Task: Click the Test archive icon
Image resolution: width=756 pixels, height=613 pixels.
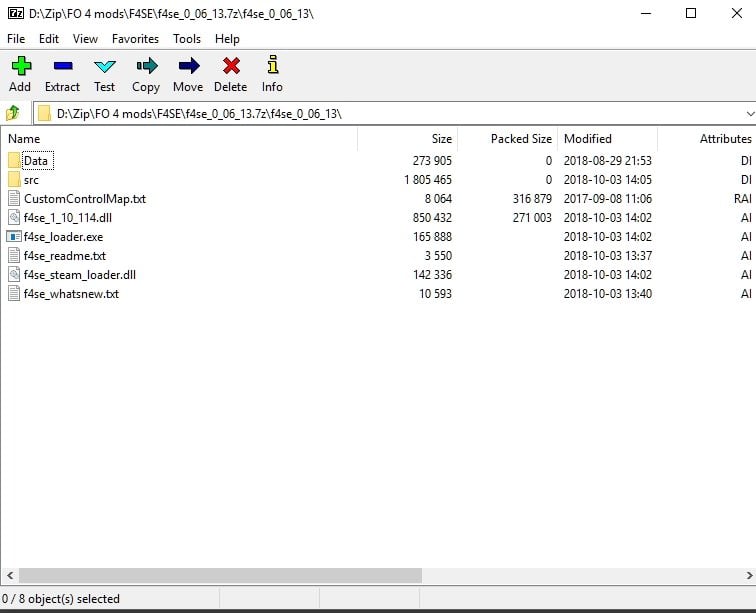Action: [x=105, y=66]
